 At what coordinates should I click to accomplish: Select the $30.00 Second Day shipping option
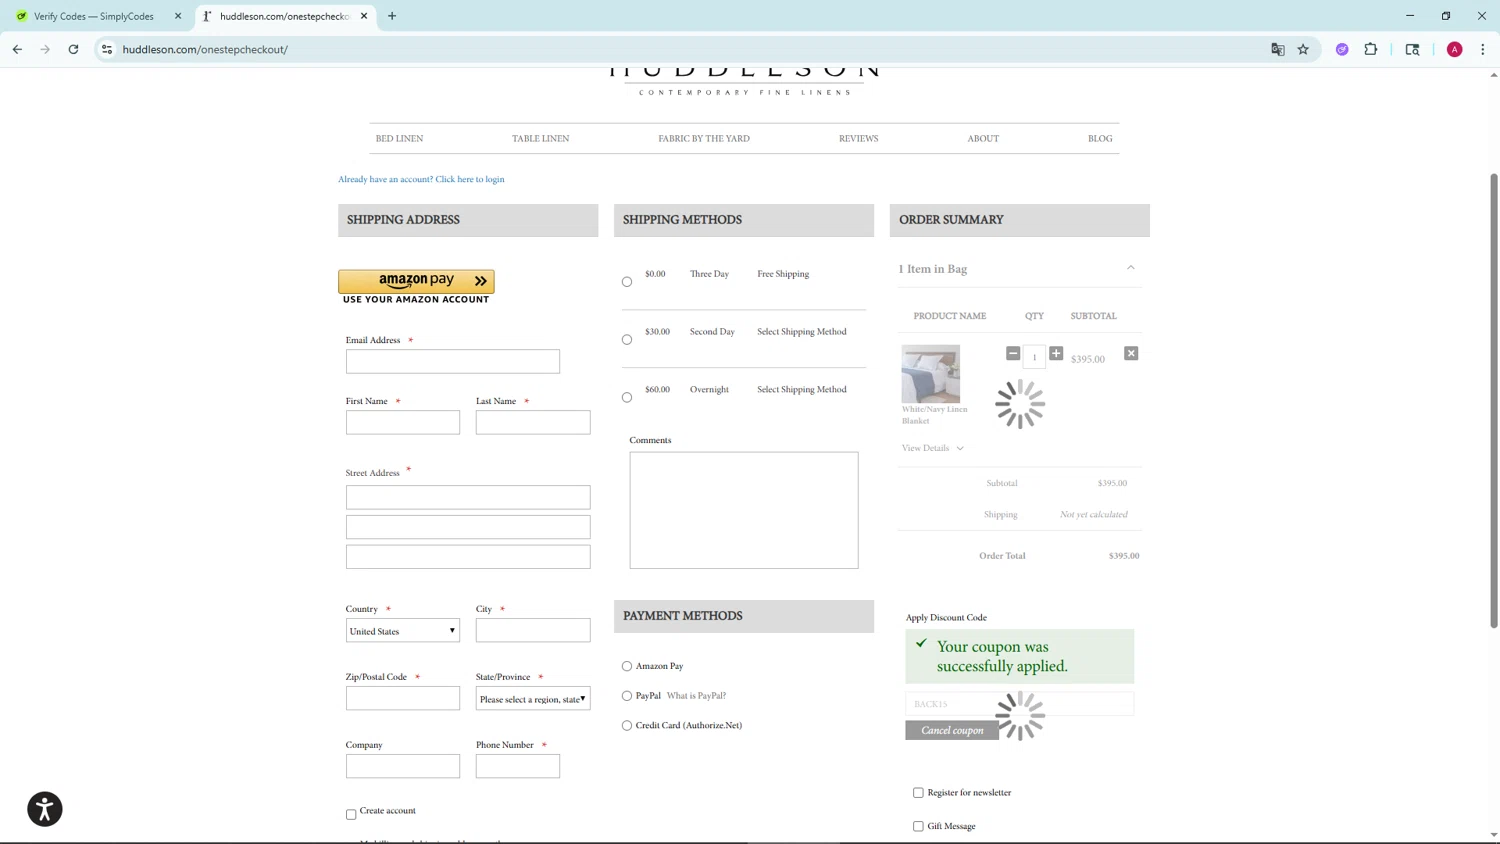[627, 340]
